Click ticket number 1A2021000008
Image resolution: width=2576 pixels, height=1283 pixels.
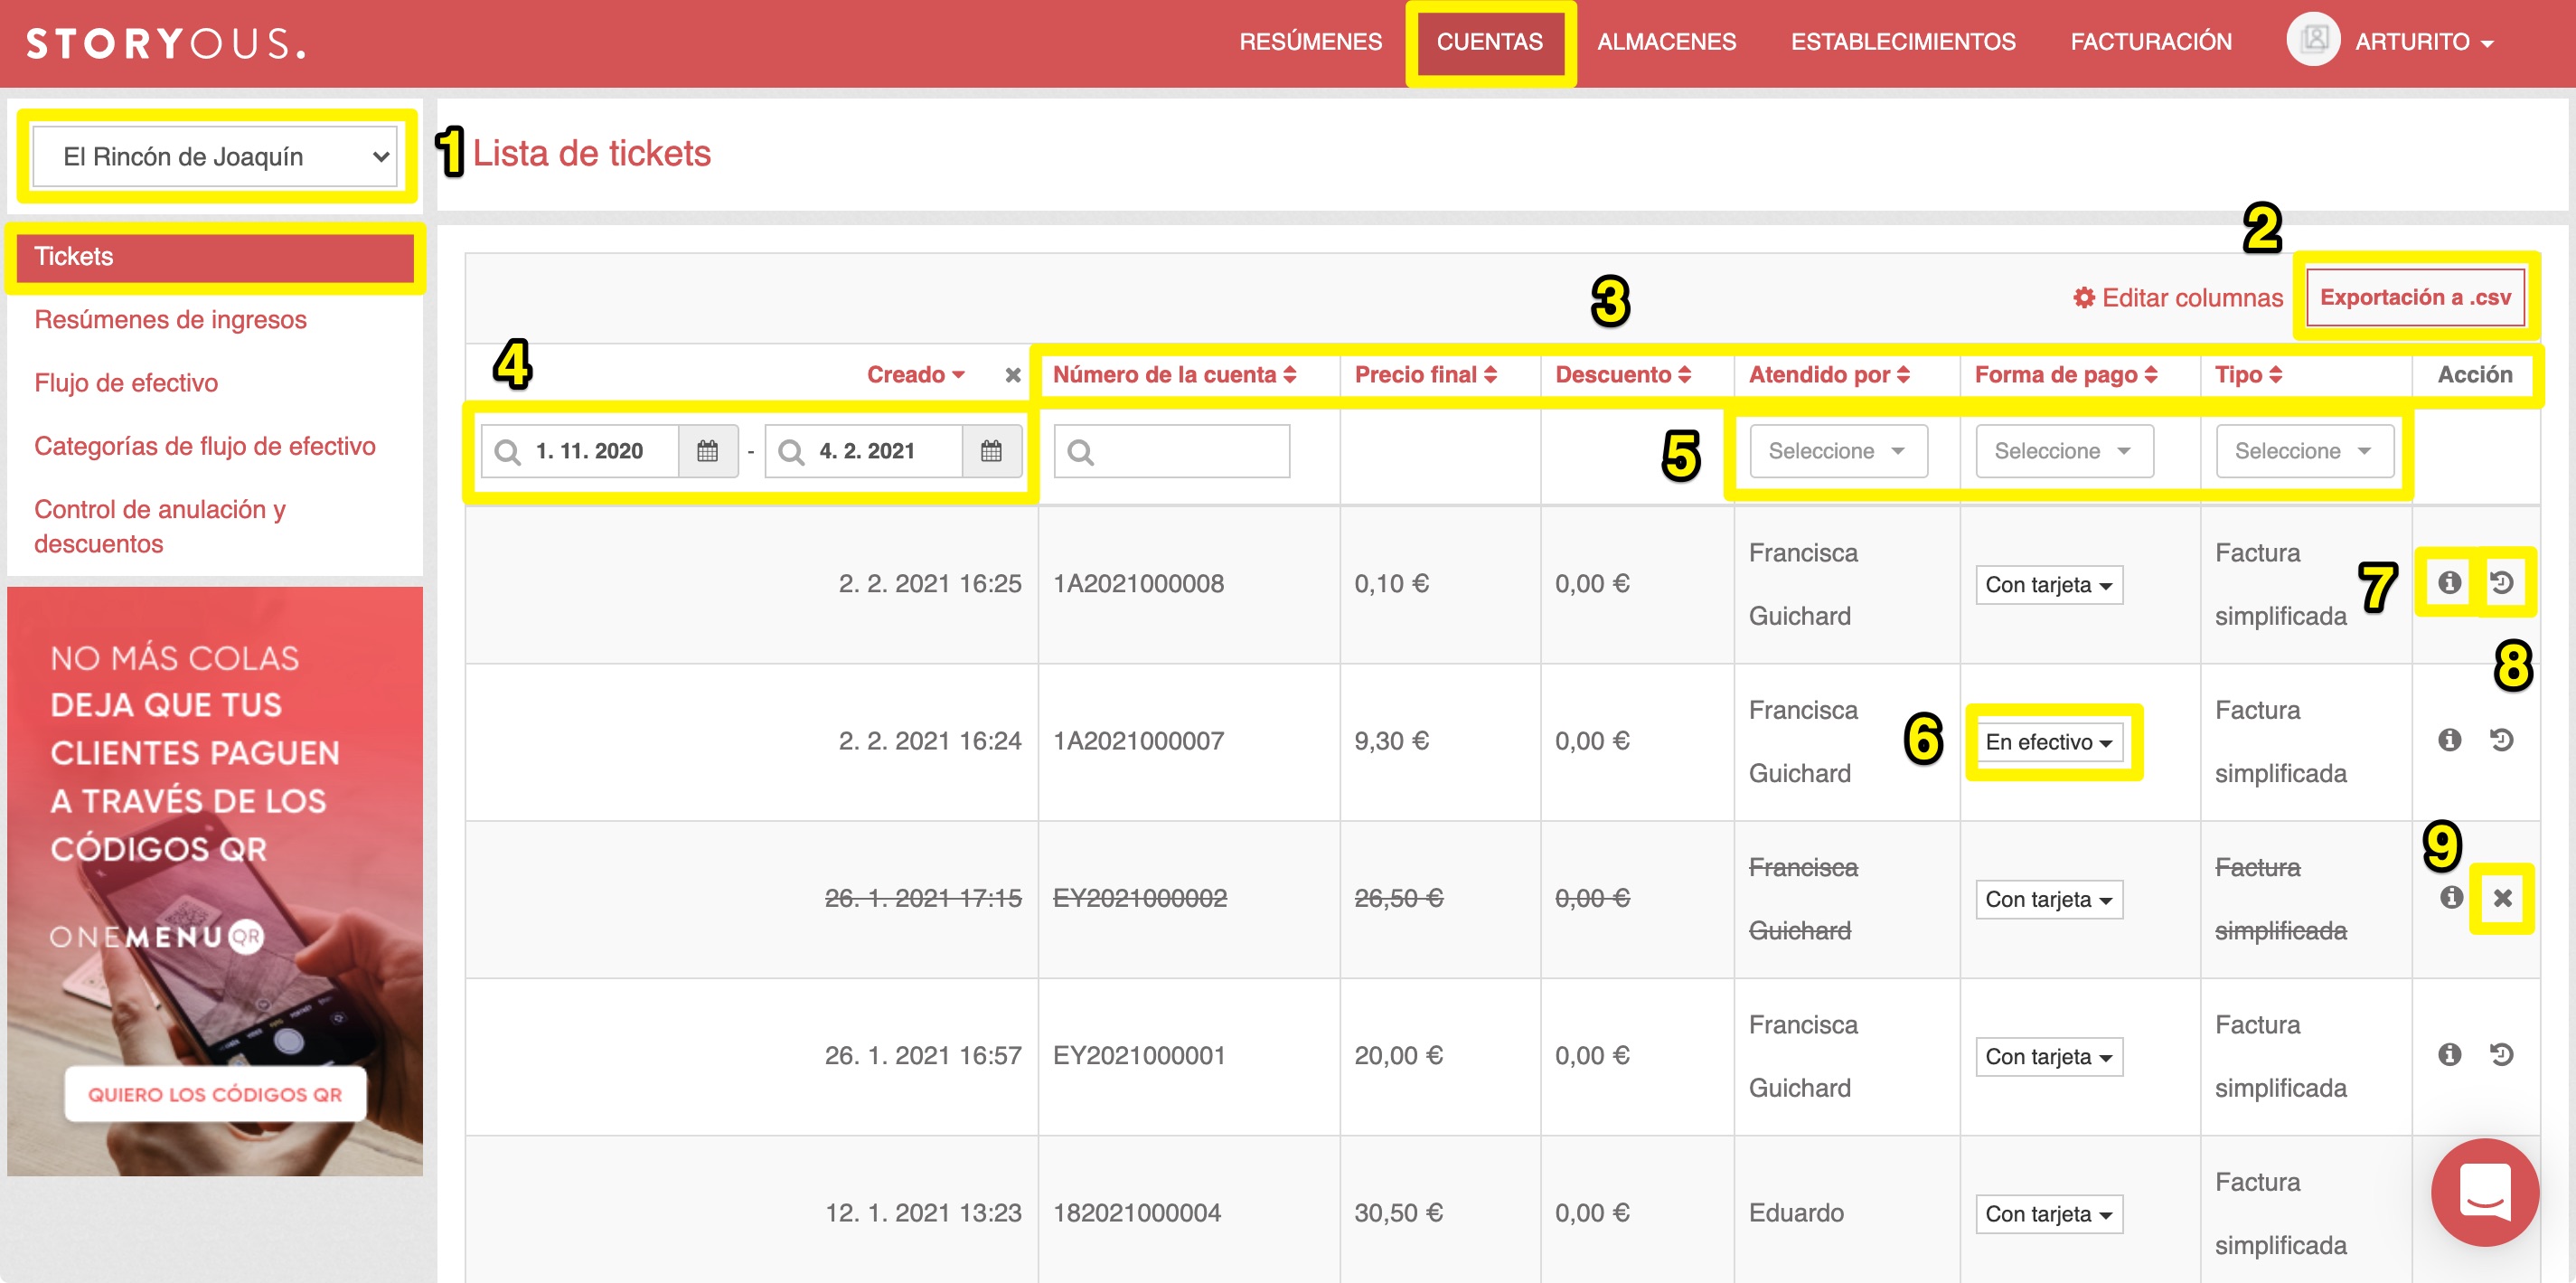(x=1138, y=584)
